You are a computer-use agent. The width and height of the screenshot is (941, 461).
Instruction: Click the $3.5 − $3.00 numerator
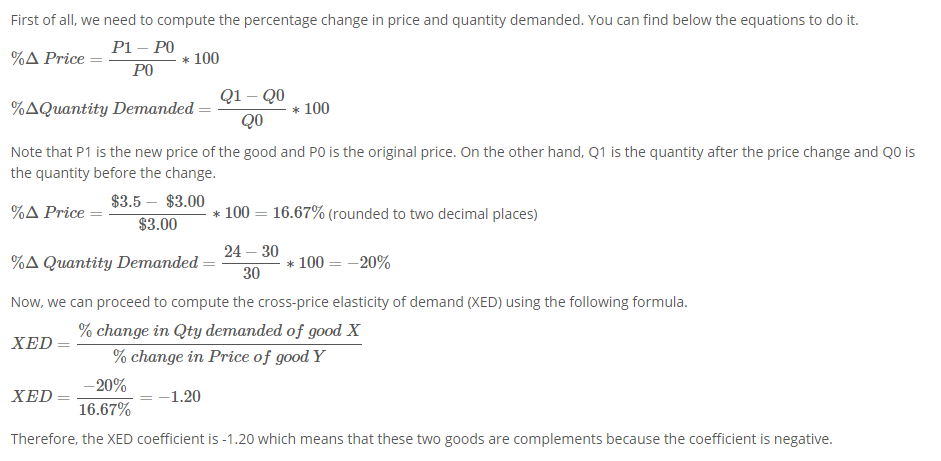click(x=157, y=202)
